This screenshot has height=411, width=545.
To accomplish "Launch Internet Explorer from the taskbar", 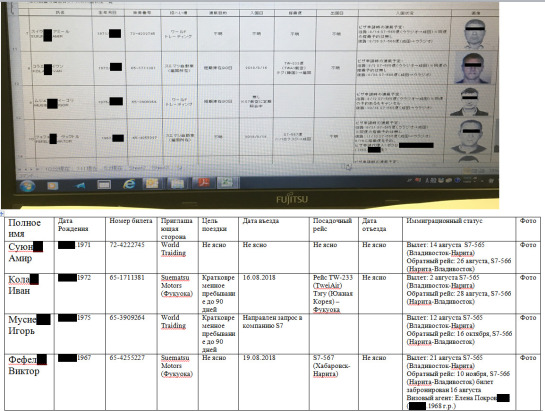I will pos(129,184).
